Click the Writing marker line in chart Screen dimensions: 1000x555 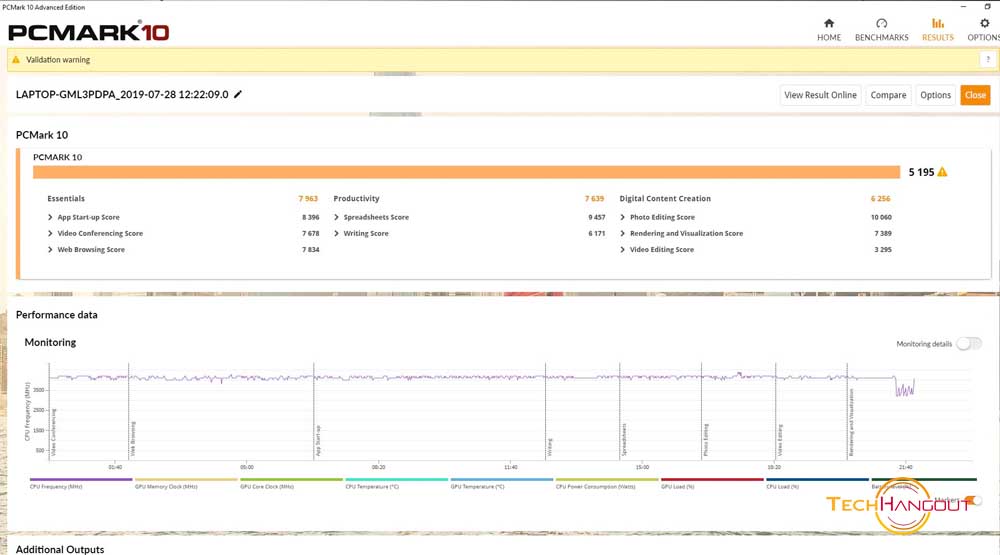(545, 411)
